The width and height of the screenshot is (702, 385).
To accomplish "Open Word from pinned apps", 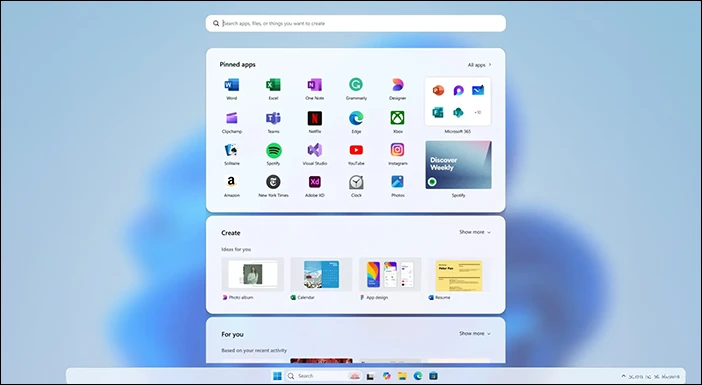I will point(231,85).
